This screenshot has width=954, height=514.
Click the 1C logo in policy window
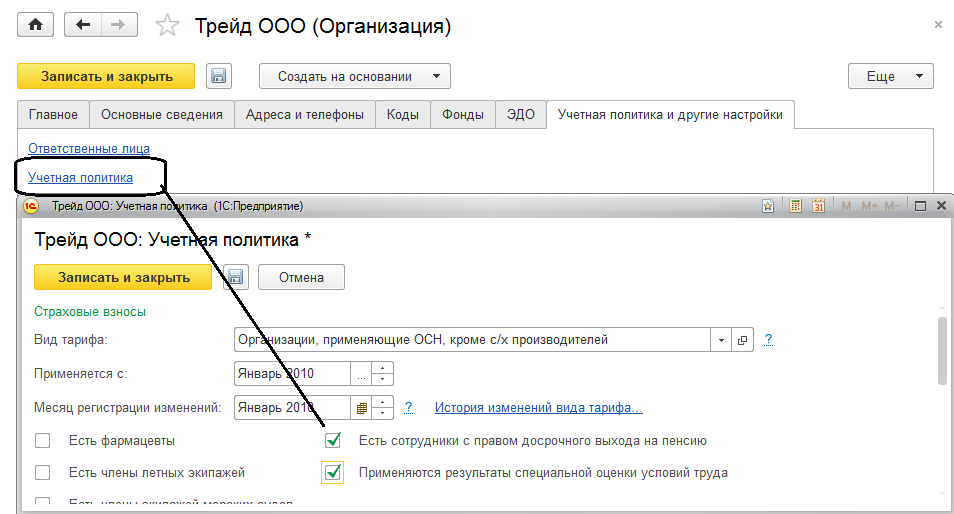tap(30, 206)
